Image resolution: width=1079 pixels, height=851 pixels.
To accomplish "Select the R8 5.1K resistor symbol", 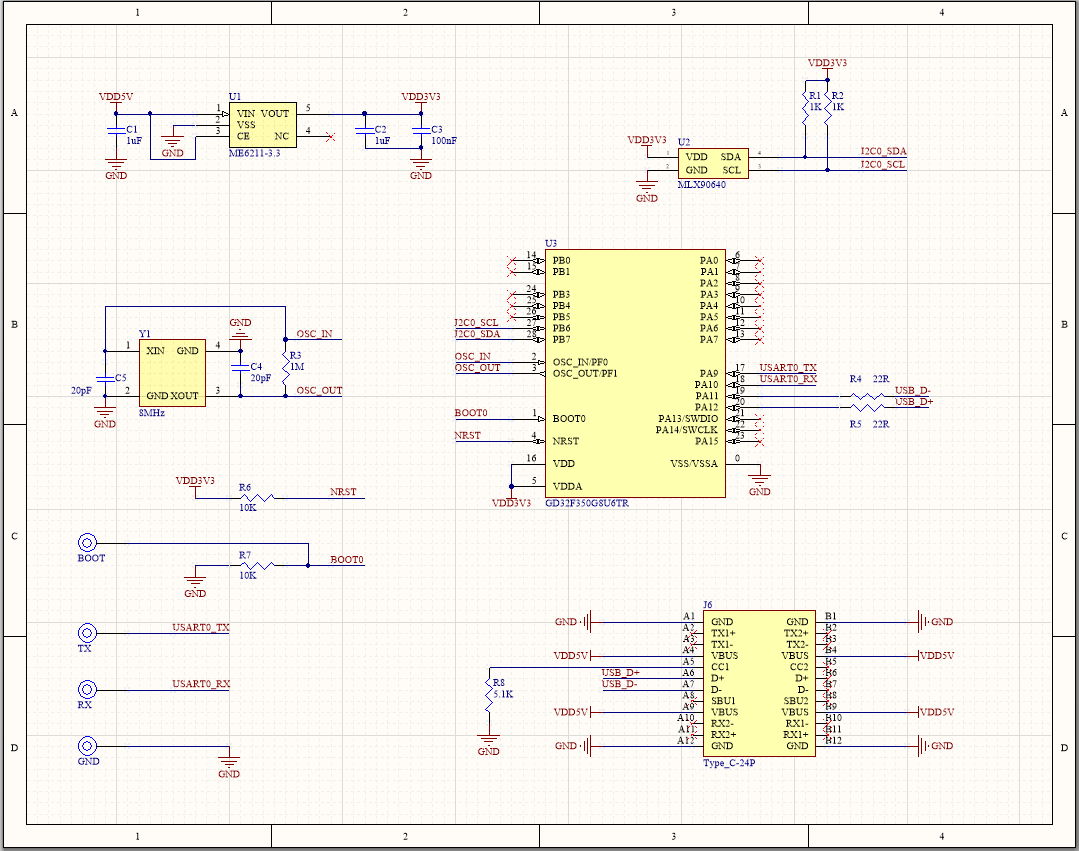I will (489, 695).
